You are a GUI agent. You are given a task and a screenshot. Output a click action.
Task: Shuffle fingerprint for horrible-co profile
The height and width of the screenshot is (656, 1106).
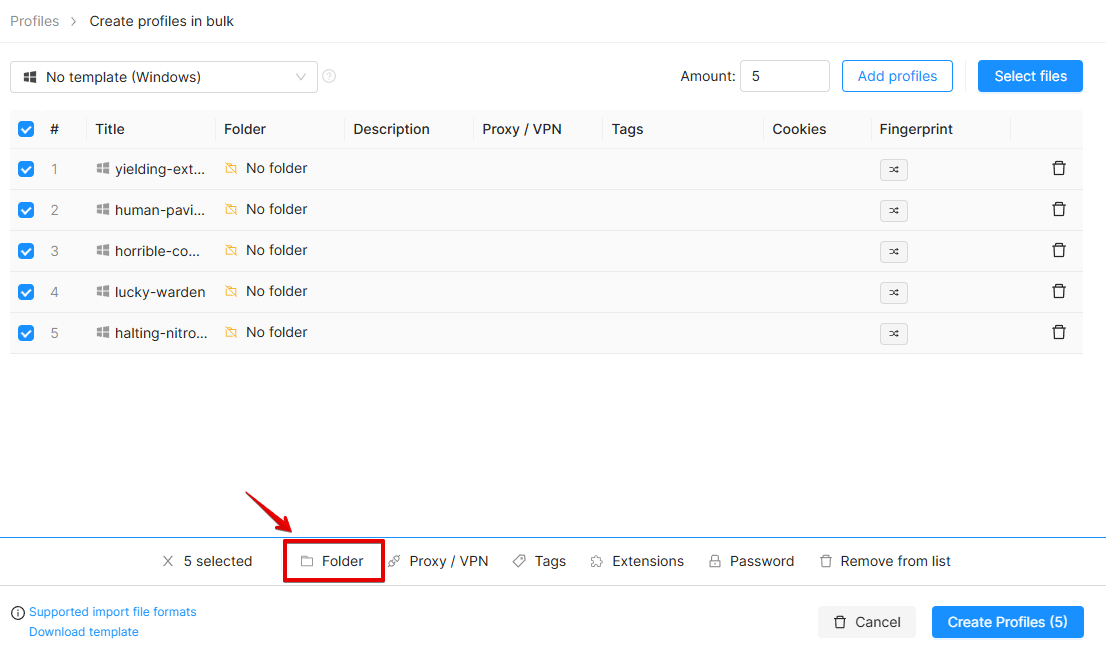click(894, 251)
